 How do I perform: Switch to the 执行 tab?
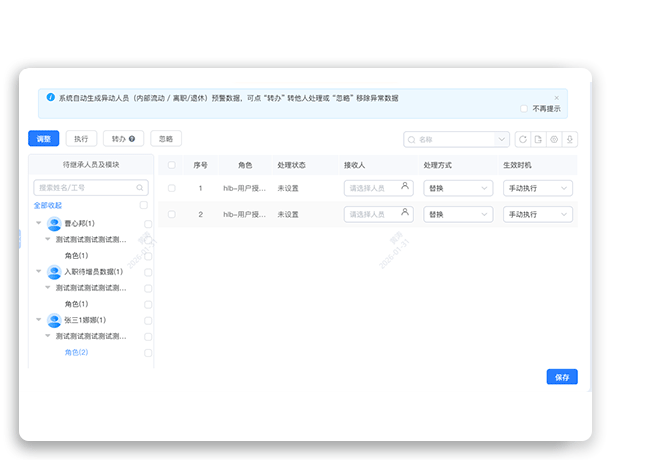(x=81, y=139)
